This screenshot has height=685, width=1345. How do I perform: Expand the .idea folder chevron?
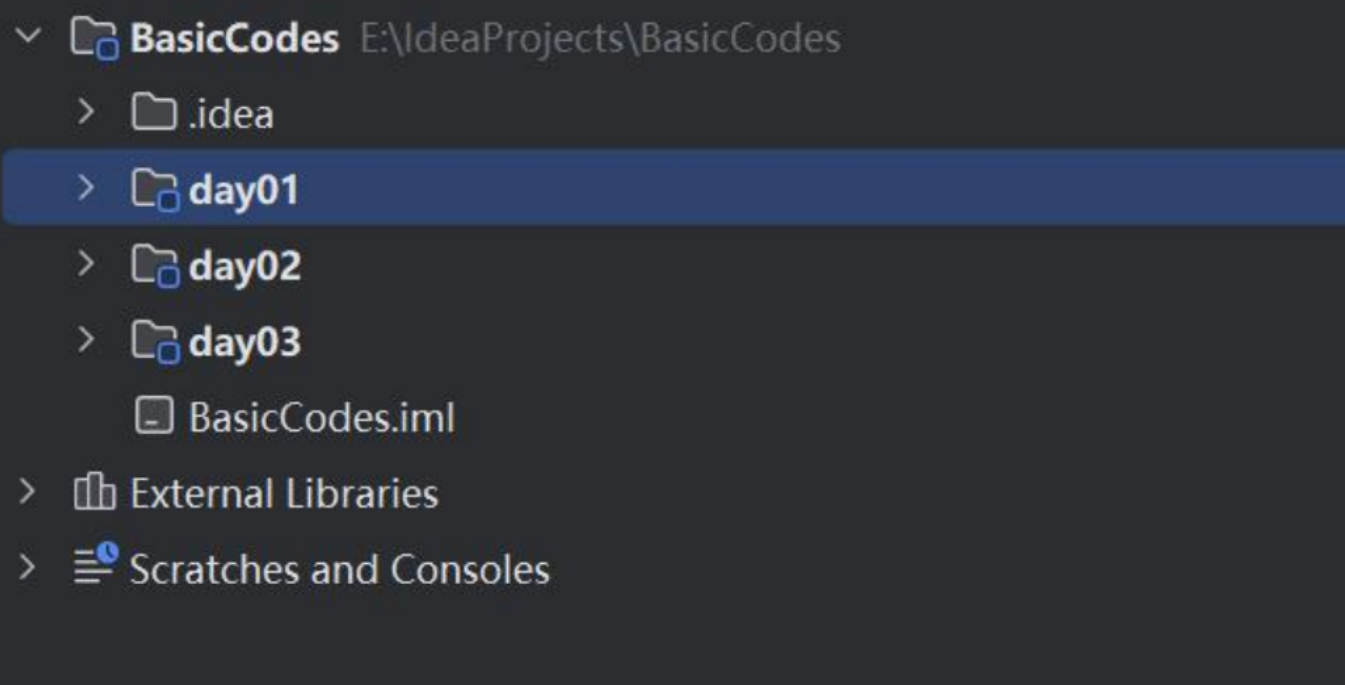86,112
